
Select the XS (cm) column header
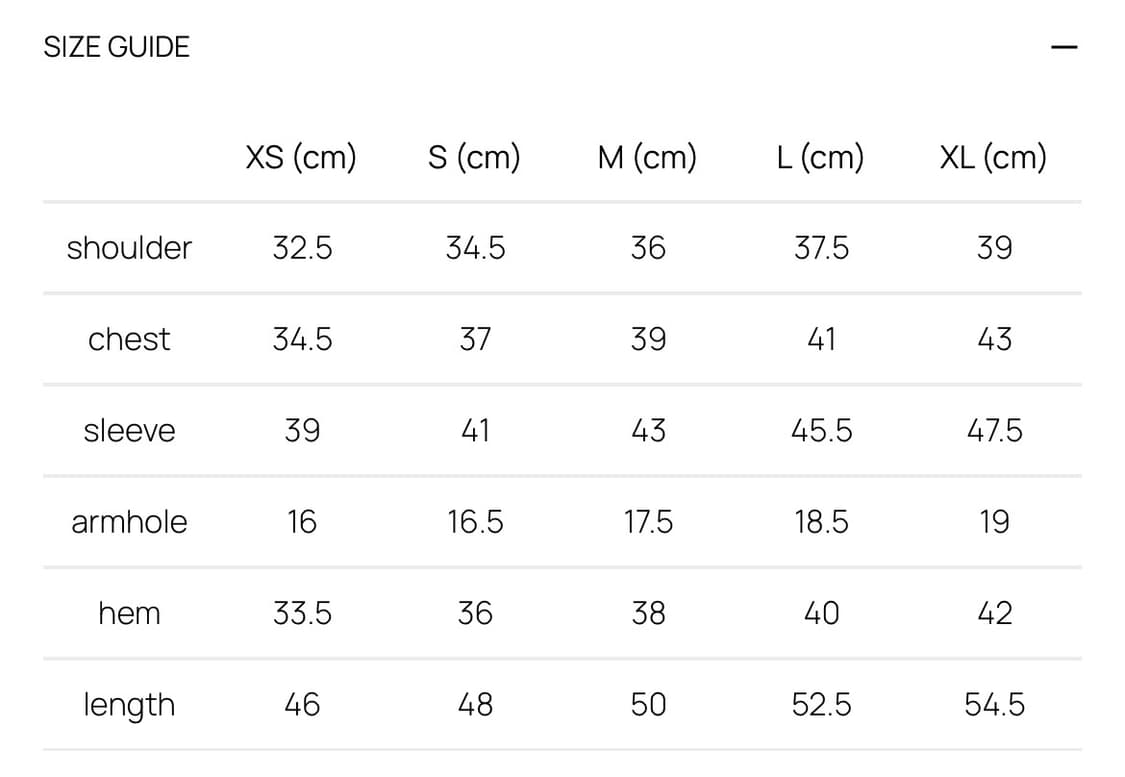click(301, 157)
